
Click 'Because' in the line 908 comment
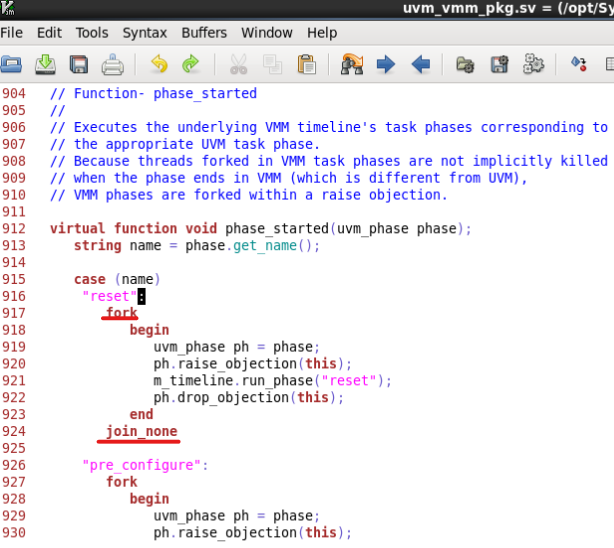point(101,161)
